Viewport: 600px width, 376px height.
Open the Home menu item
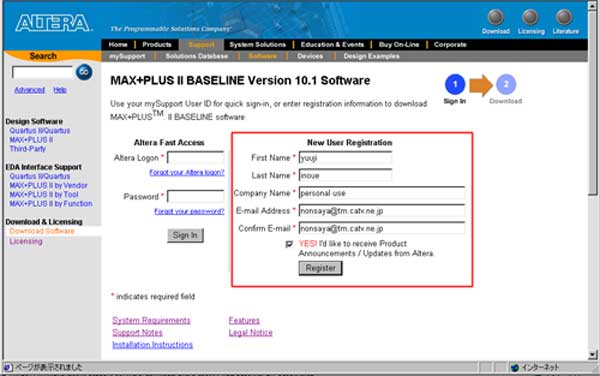coord(118,45)
